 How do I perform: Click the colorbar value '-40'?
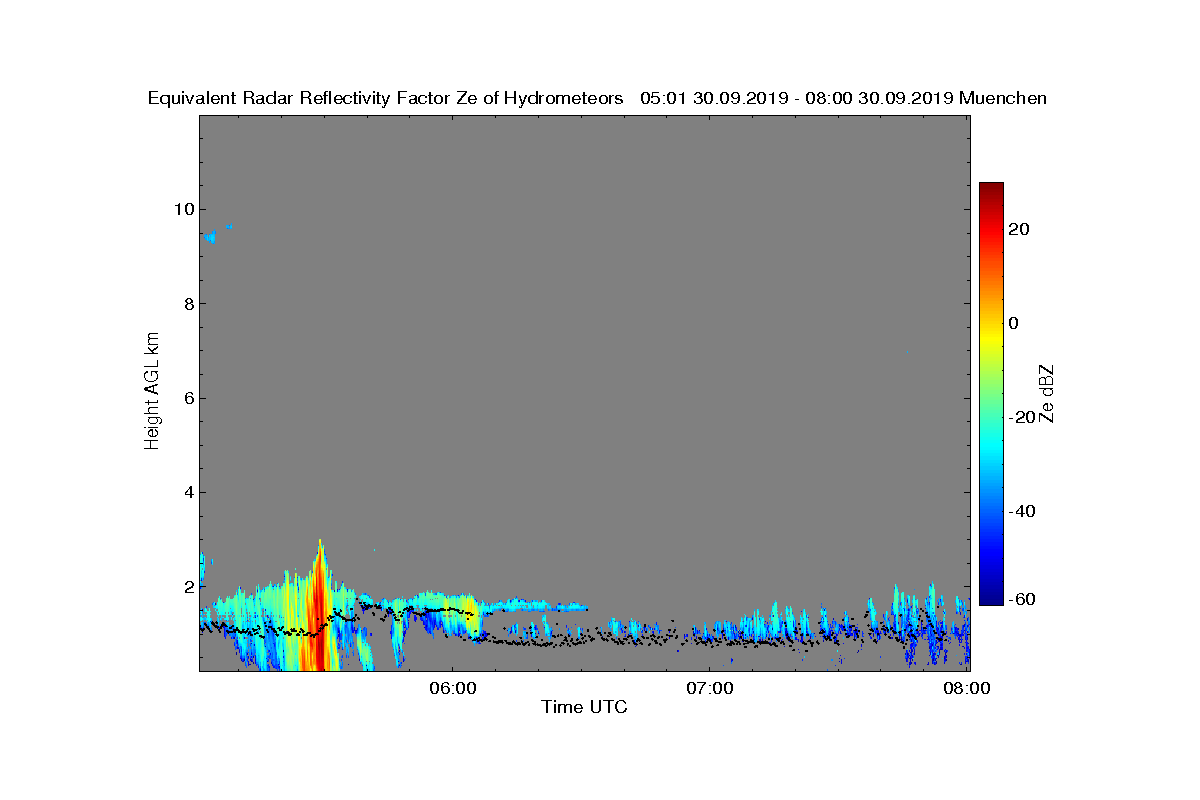pyautogui.click(x=1023, y=512)
